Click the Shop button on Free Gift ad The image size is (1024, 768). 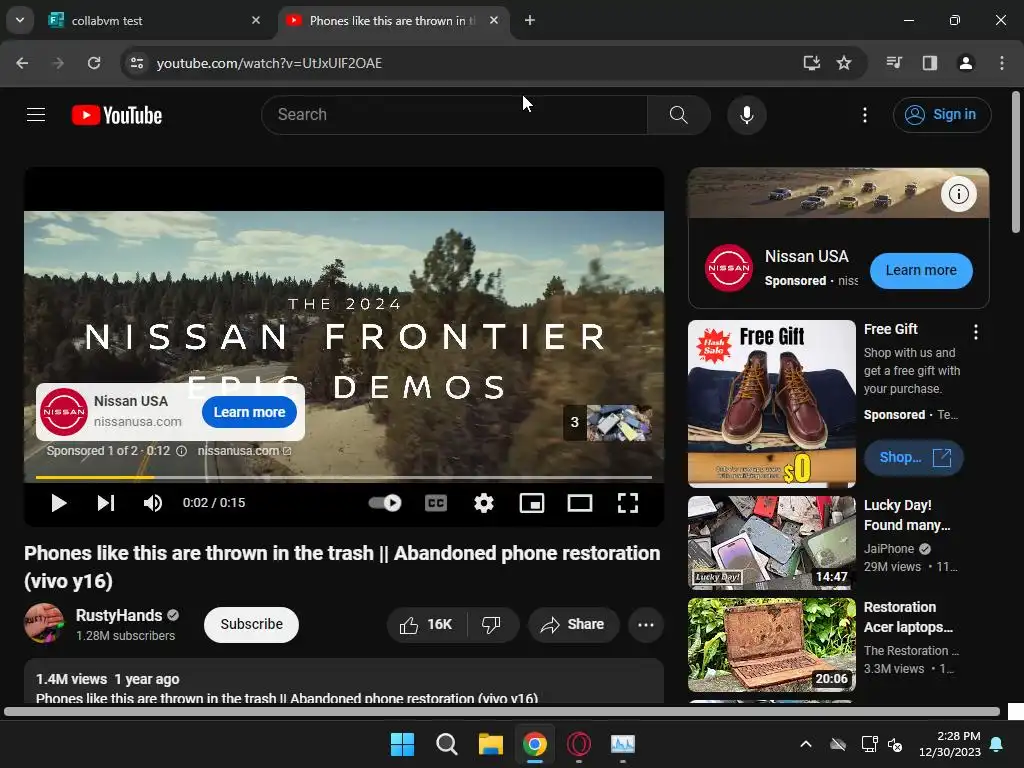[914, 457]
